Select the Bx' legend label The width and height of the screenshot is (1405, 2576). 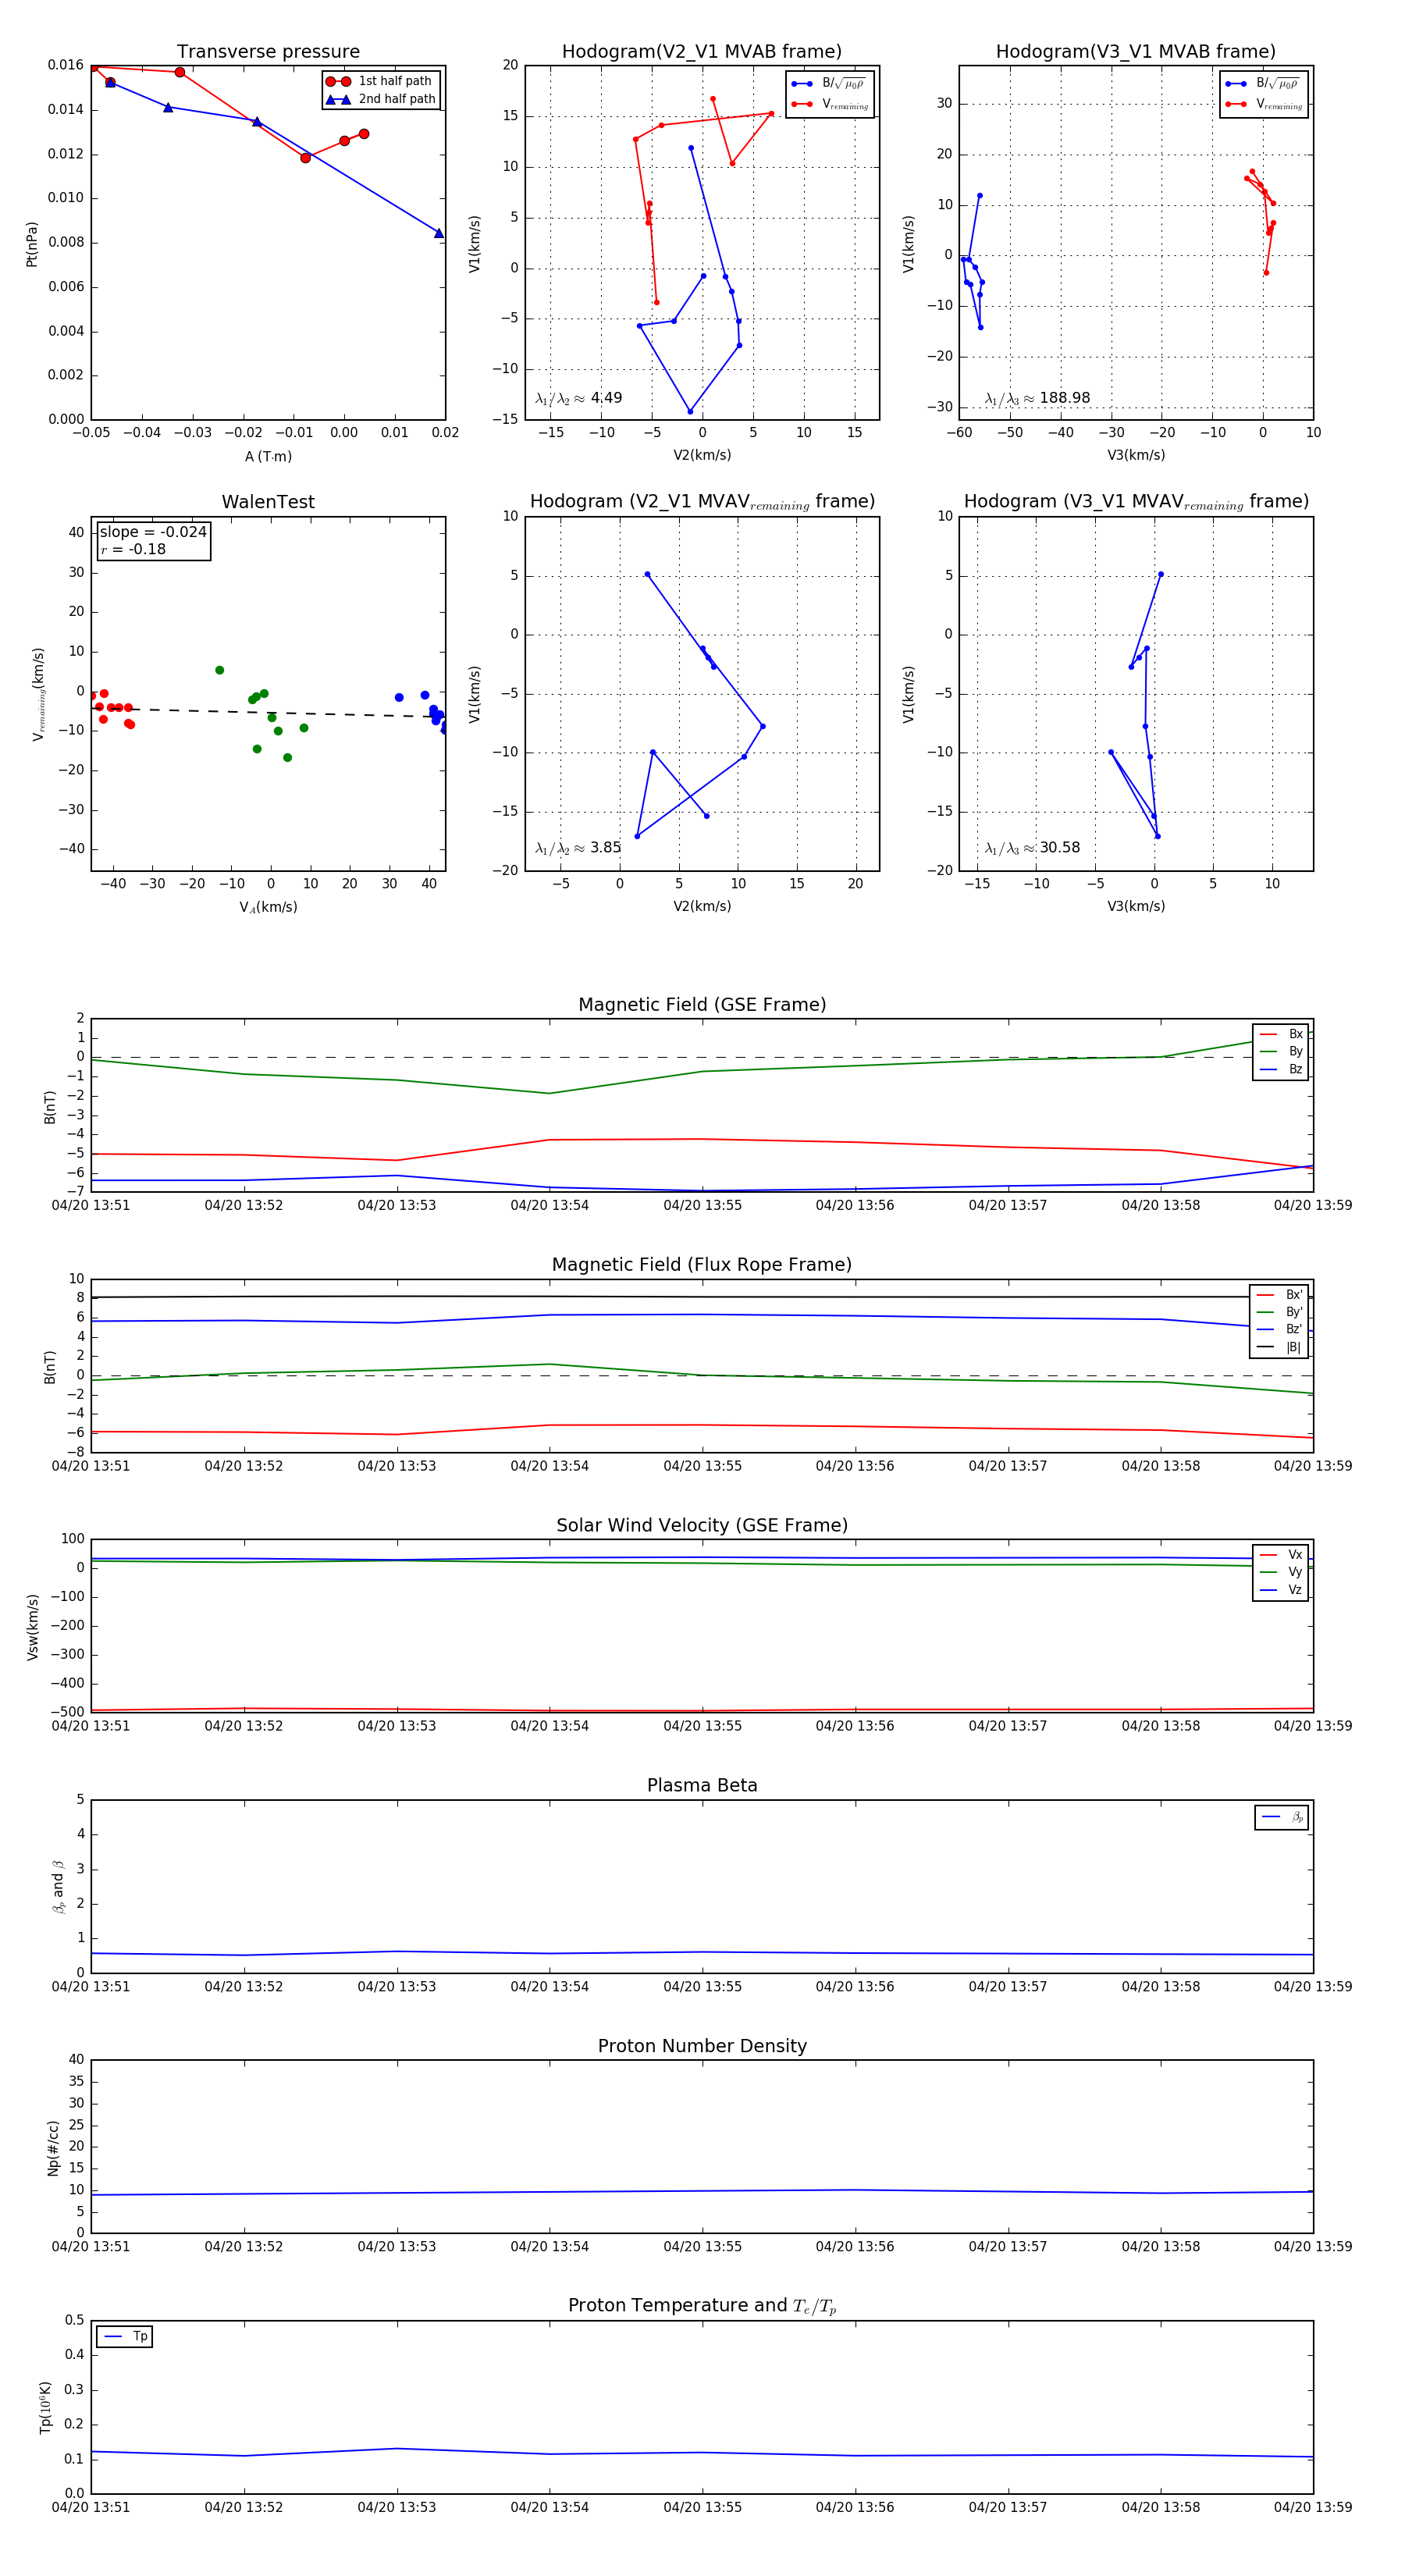tap(1294, 1295)
